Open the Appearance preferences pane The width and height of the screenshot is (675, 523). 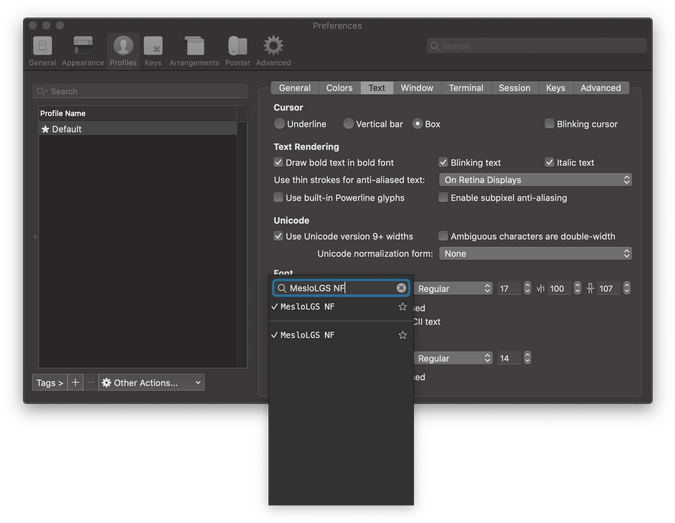coord(83,51)
